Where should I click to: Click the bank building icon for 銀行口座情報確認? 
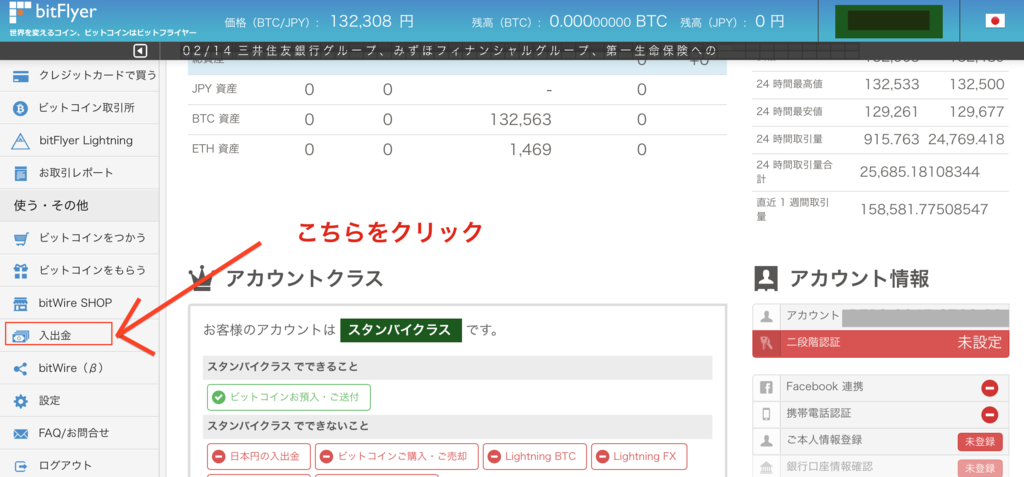767,468
